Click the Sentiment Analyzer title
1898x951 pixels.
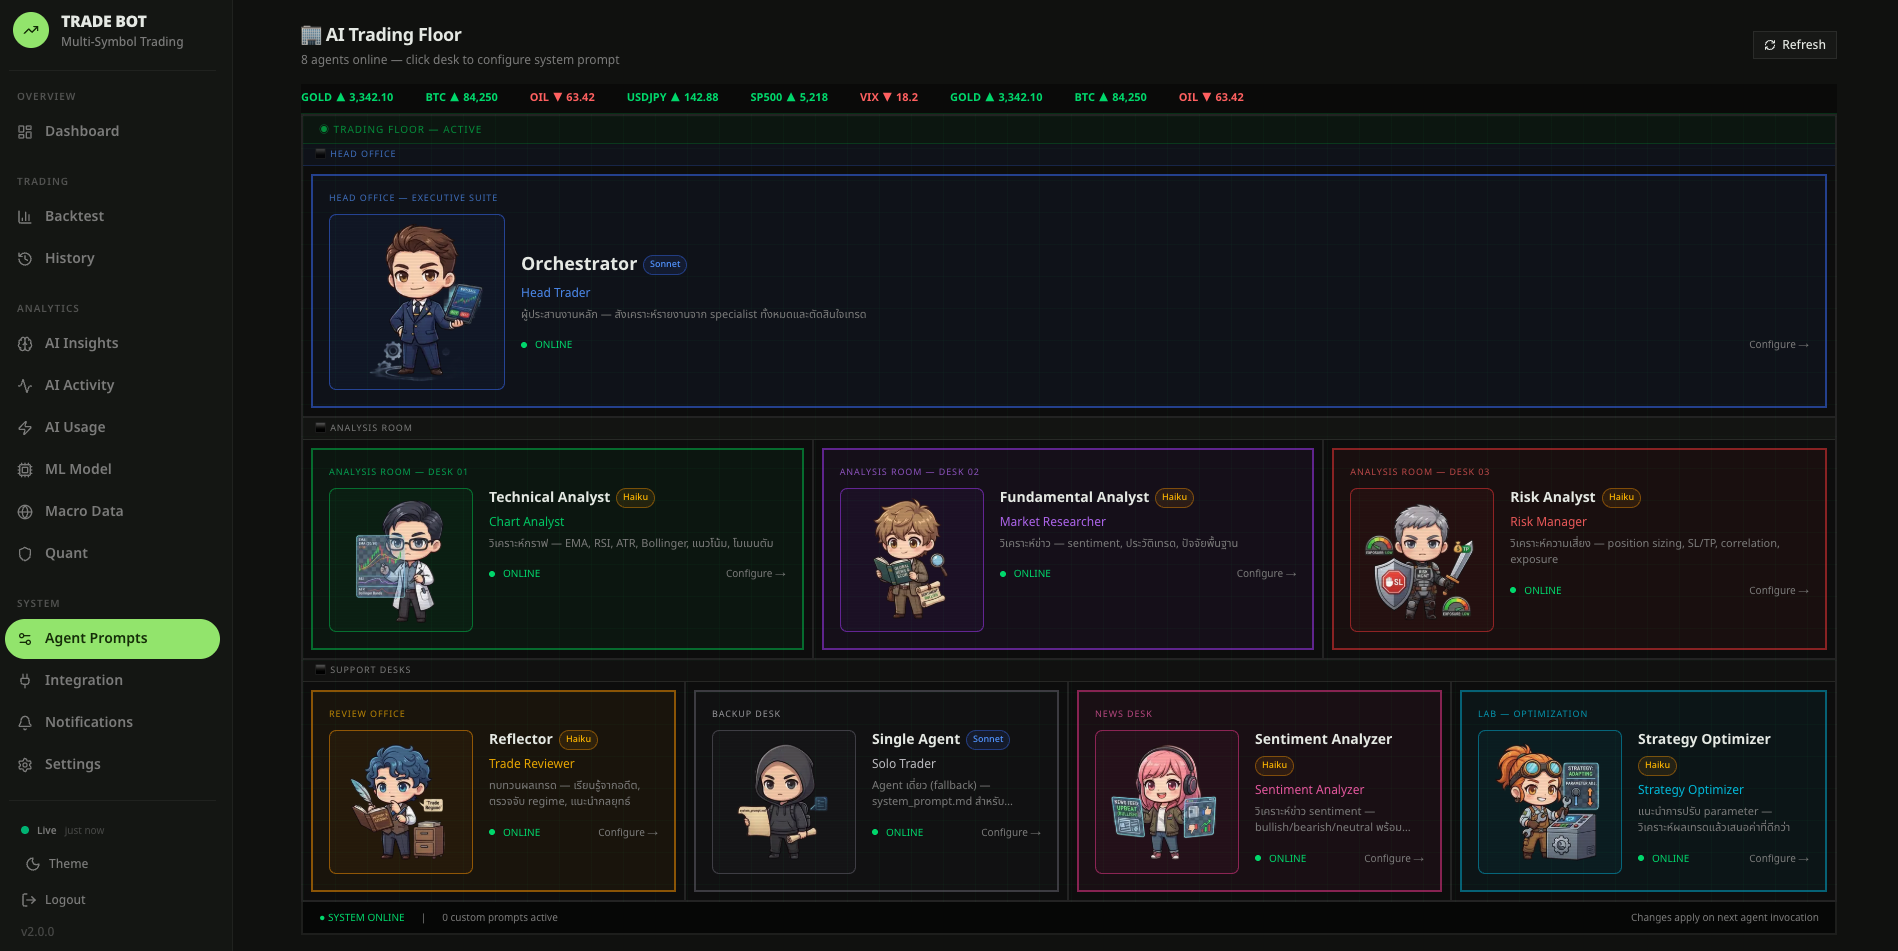coord(1323,740)
